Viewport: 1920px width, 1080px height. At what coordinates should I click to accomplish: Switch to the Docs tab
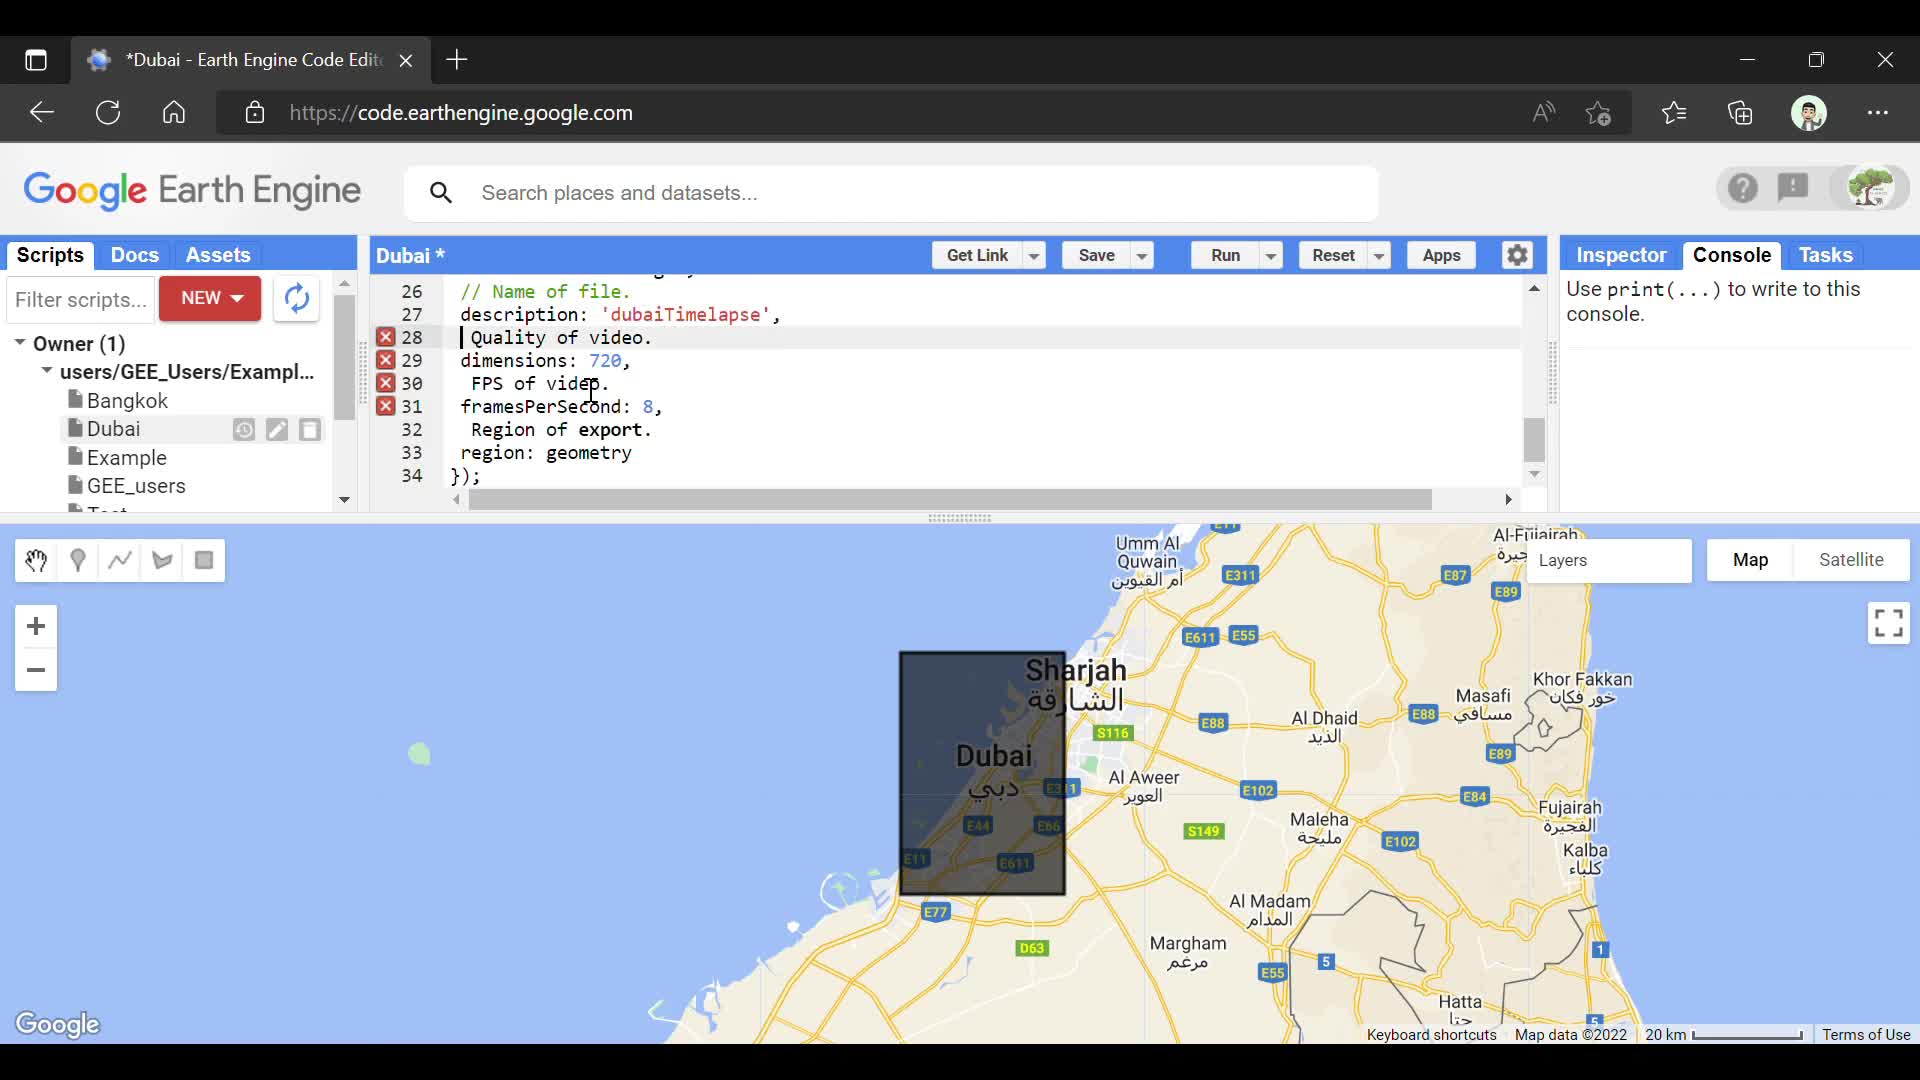135,255
